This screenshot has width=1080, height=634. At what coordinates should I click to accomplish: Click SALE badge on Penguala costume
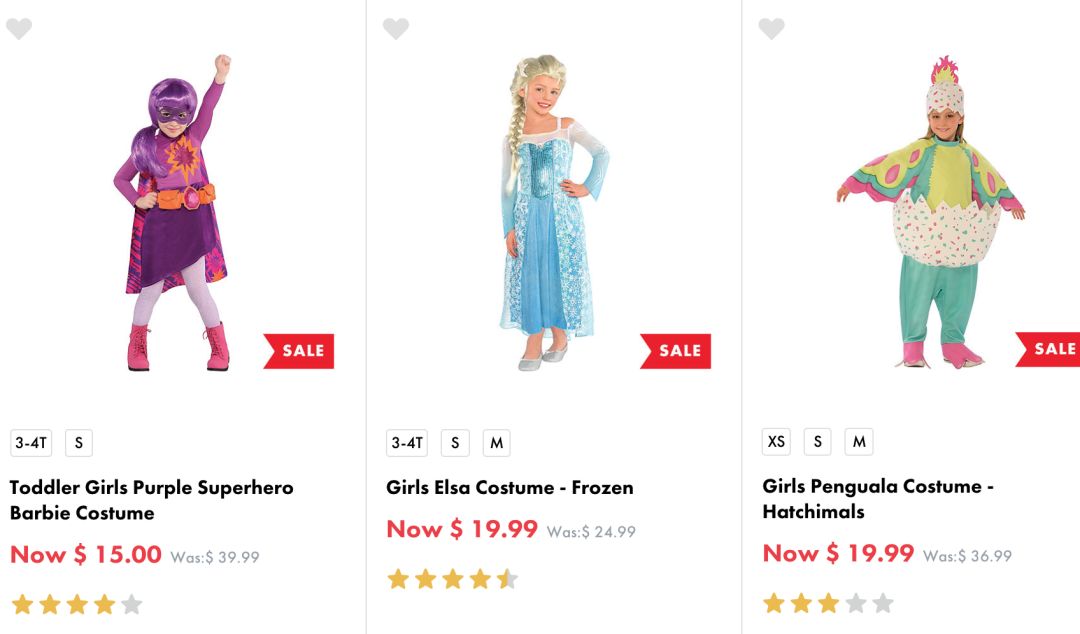coord(1050,349)
